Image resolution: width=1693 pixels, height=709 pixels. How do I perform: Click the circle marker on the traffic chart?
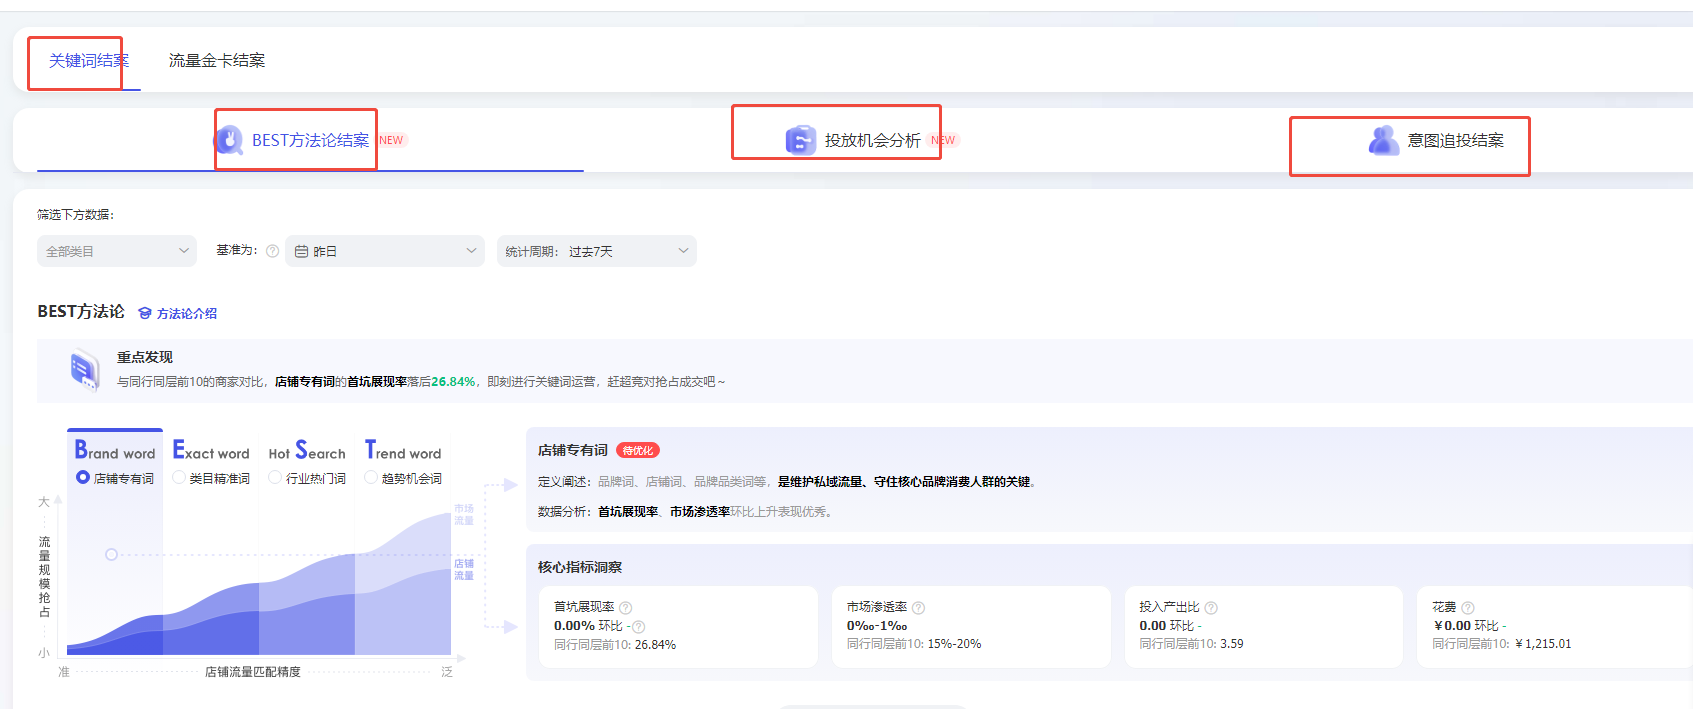coord(111,554)
